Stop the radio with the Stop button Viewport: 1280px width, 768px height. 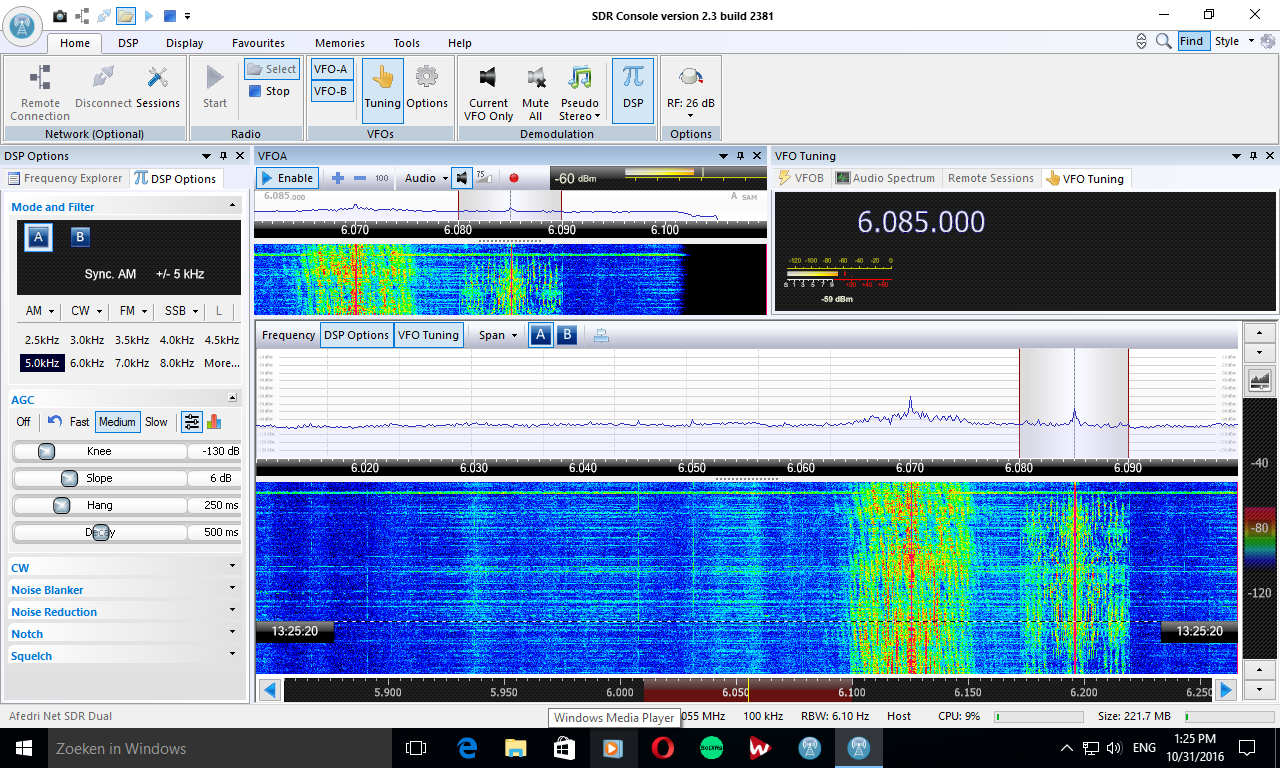click(269, 91)
